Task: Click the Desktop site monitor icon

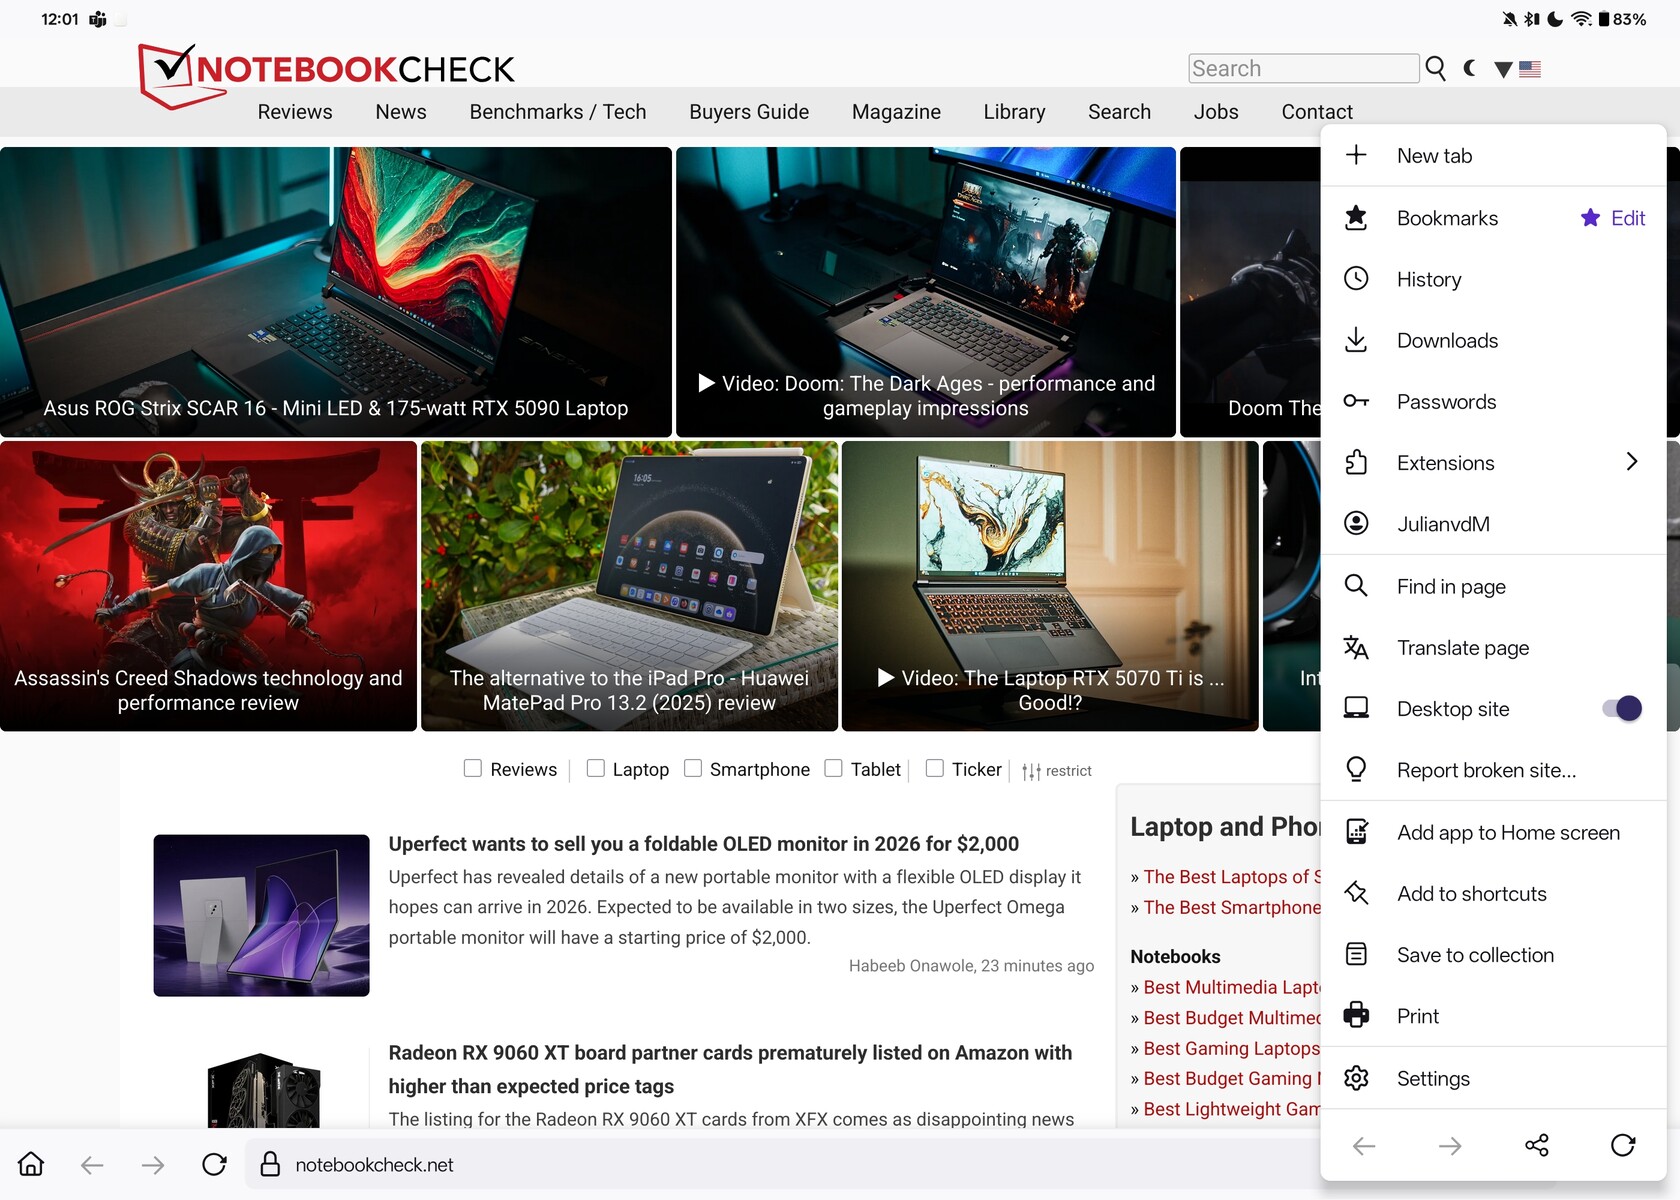Action: (1356, 708)
